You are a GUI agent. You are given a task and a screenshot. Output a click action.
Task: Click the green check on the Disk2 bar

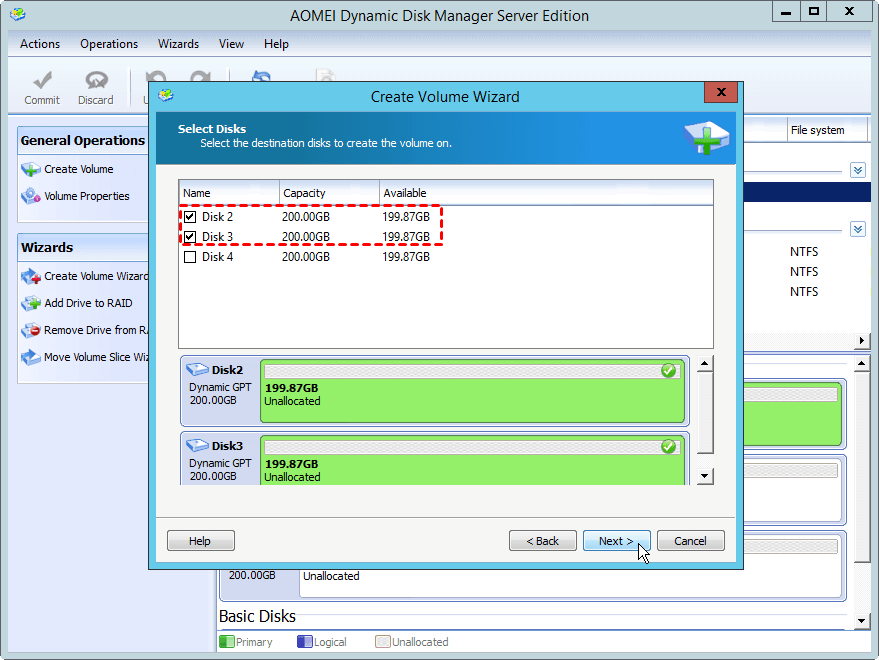pos(668,370)
